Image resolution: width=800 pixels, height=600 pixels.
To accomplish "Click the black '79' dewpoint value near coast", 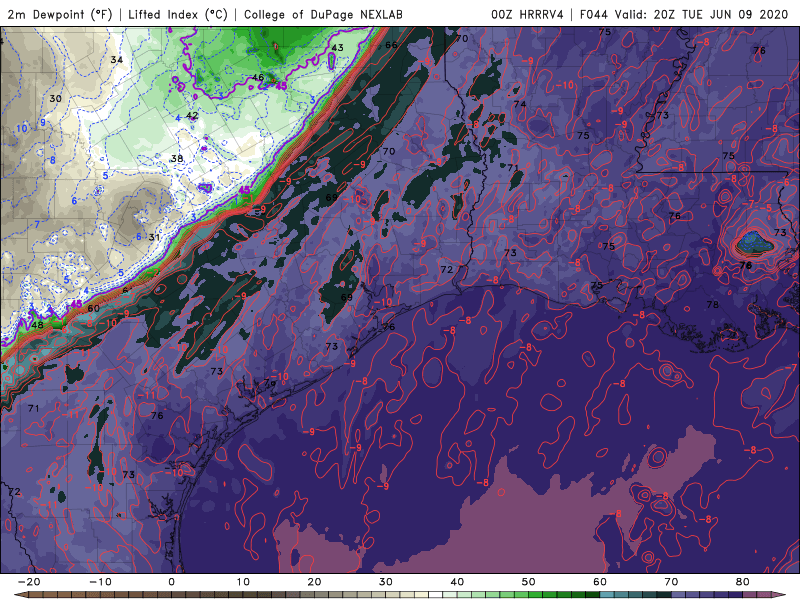I will tap(270, 383).
